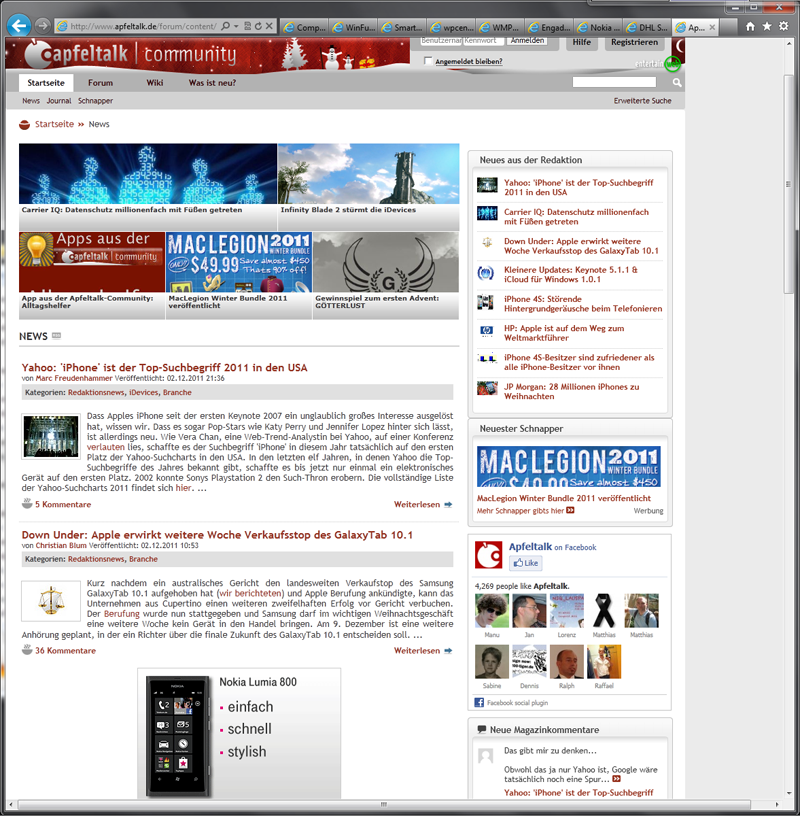Open the Wiki navigation tab
Viewport: 800px width, 816px height.
[x=155, y=83]
